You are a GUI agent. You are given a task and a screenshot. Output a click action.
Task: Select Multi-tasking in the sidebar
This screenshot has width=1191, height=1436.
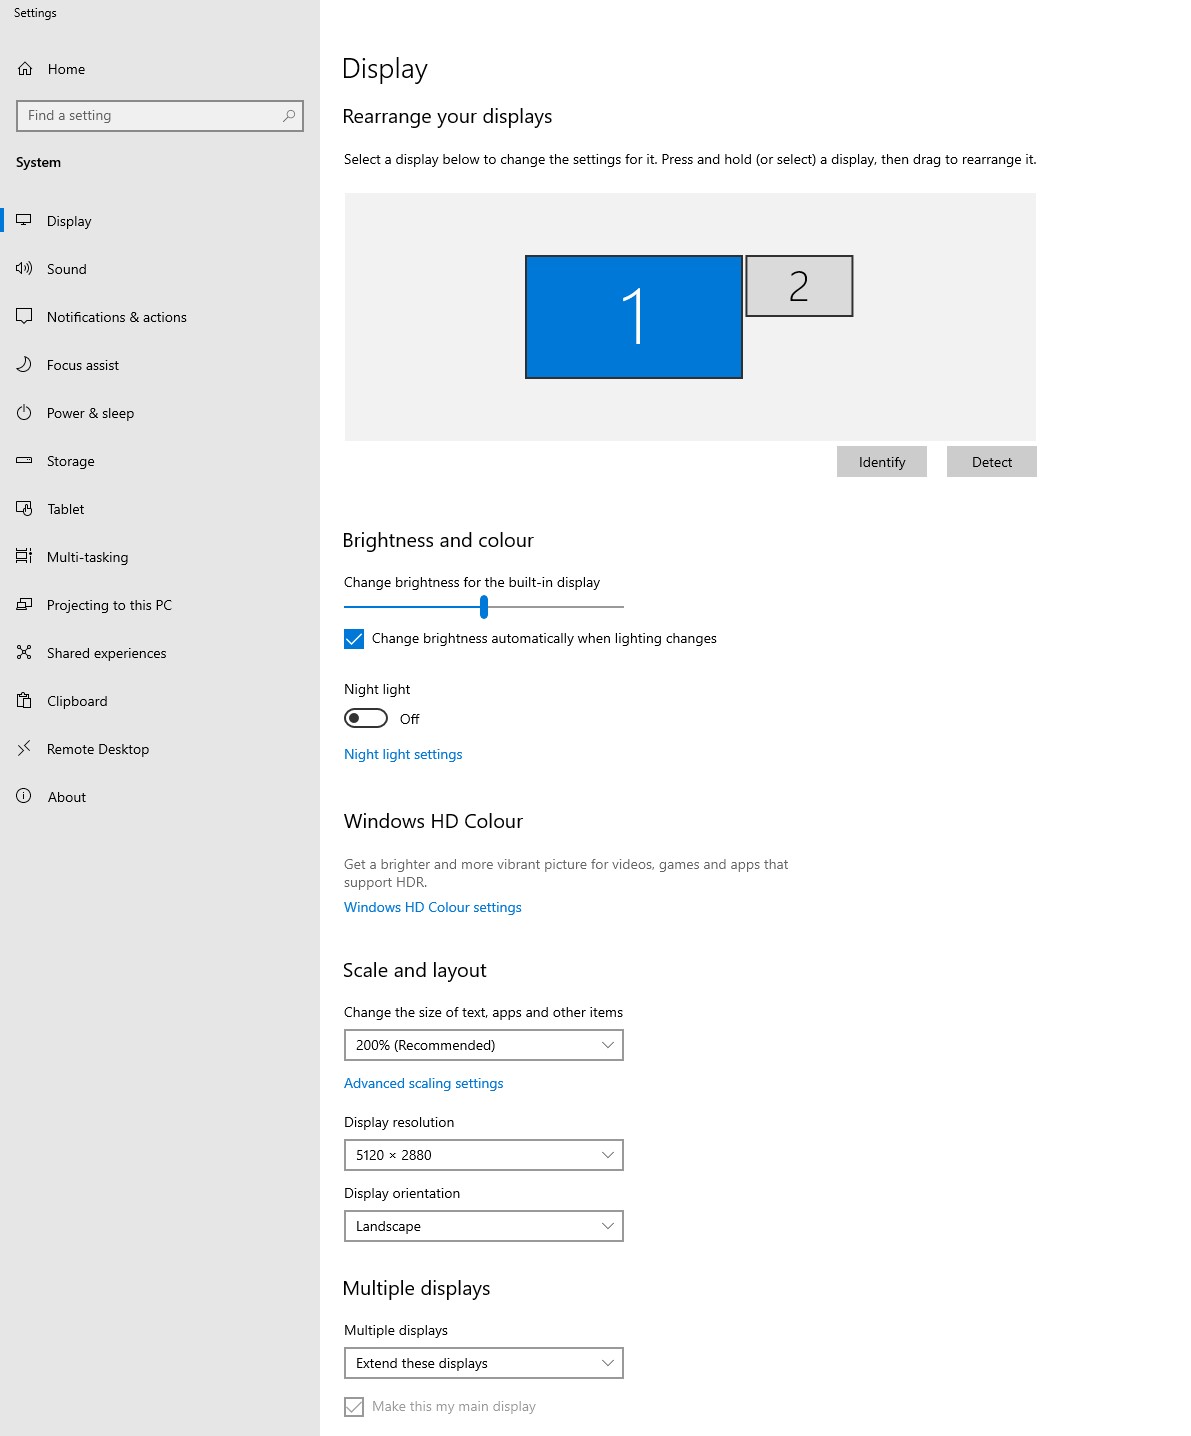click(x=160, y=557)
